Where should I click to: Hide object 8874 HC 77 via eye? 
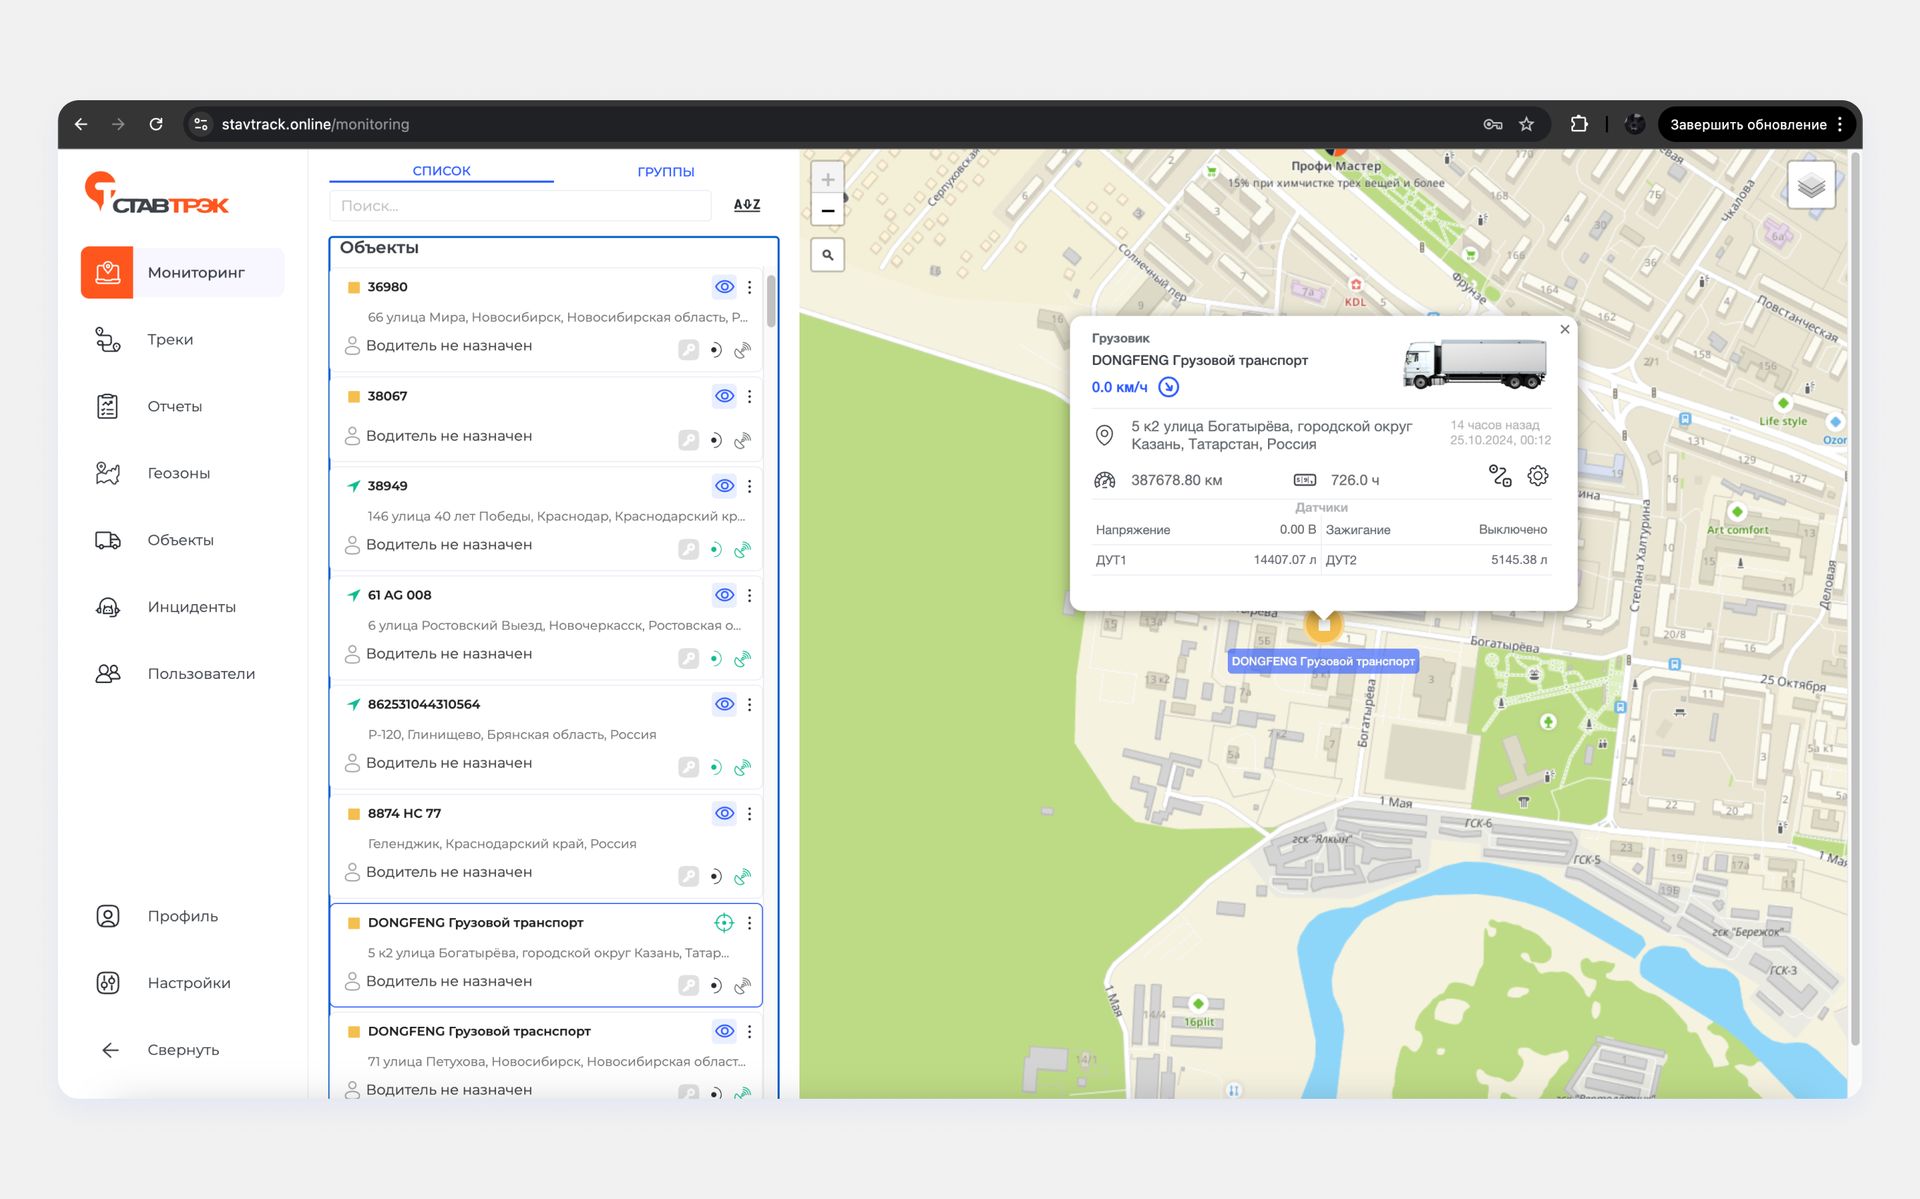point(724,813)
